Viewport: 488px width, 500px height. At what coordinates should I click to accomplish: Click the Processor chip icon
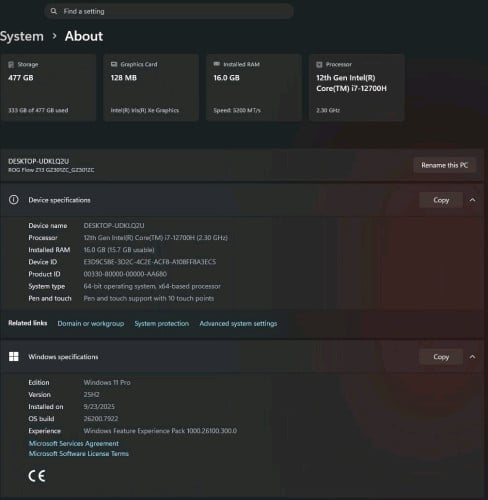[x=319, y=64]
